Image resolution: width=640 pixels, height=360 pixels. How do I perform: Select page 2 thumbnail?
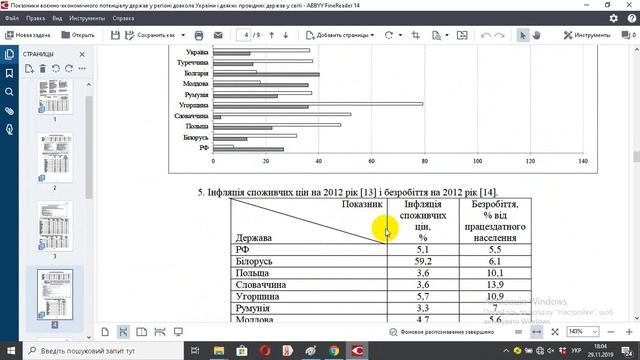tap(55, 158)
